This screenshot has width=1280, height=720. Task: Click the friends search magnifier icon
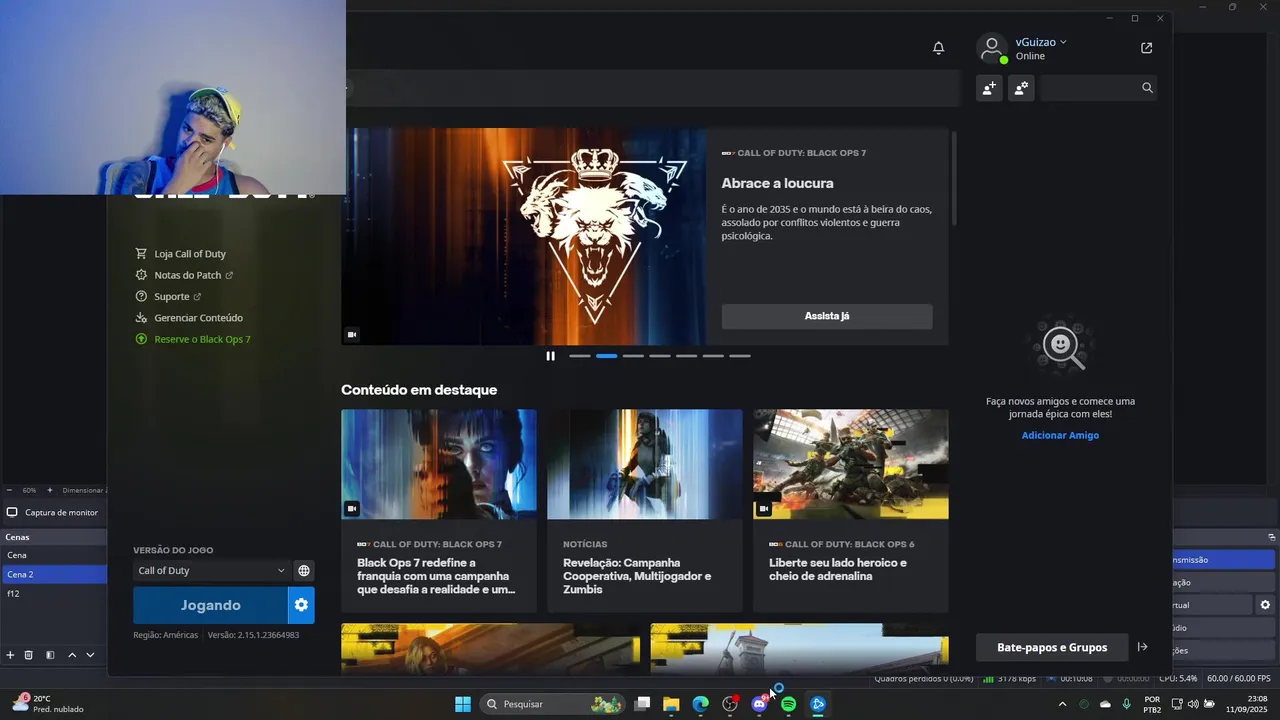[1147, 88]
